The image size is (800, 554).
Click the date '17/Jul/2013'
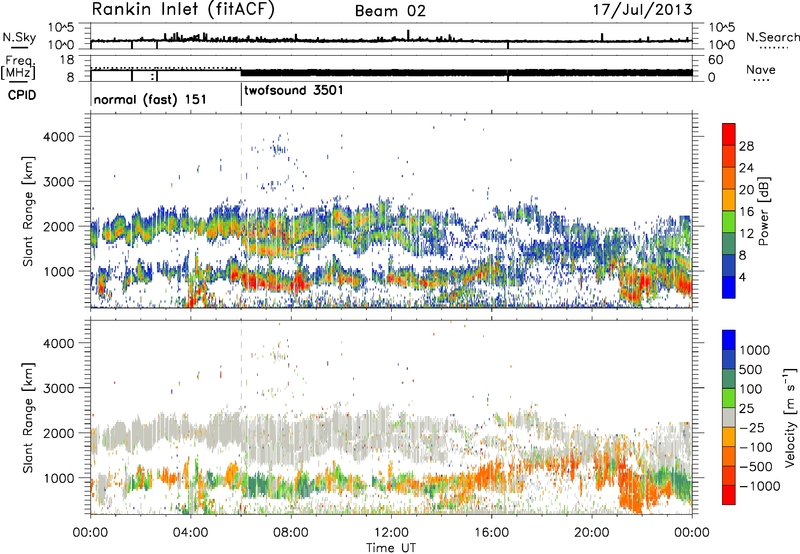tap(642, 10)
